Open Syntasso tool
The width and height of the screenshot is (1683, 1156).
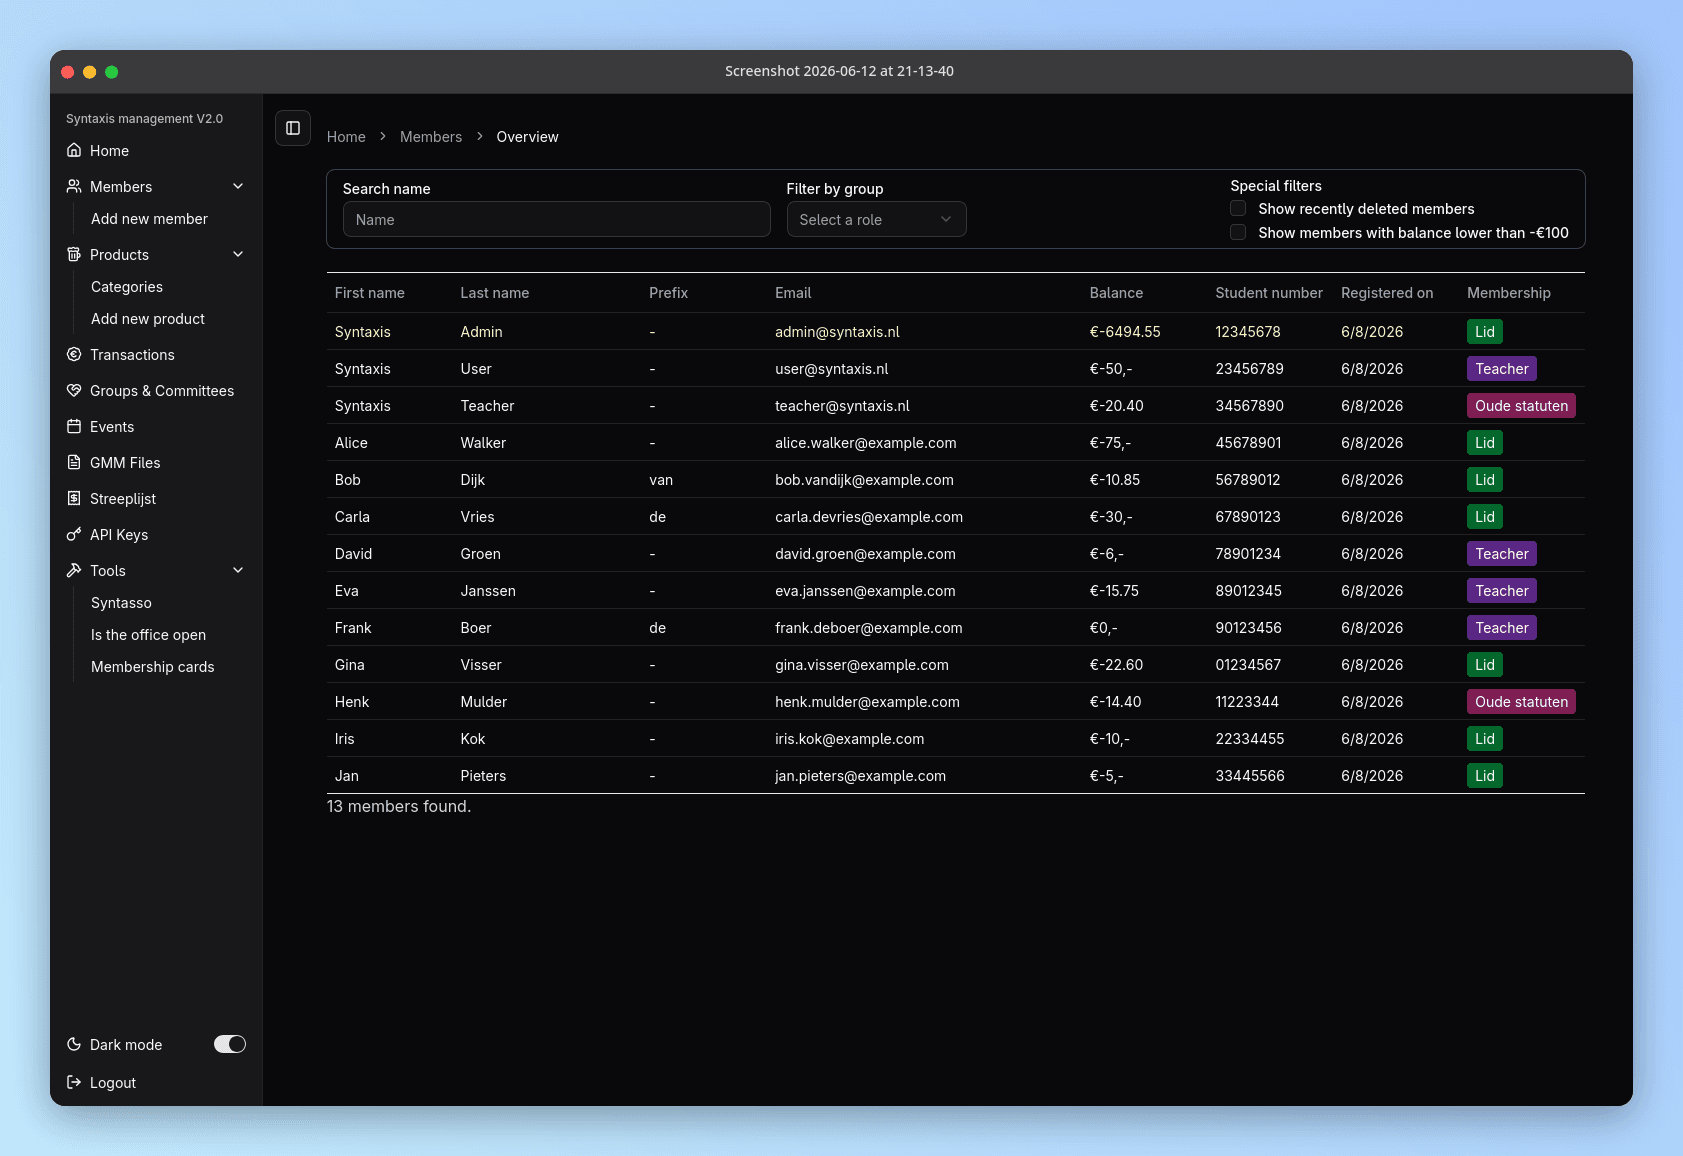(x=121, y=602)
